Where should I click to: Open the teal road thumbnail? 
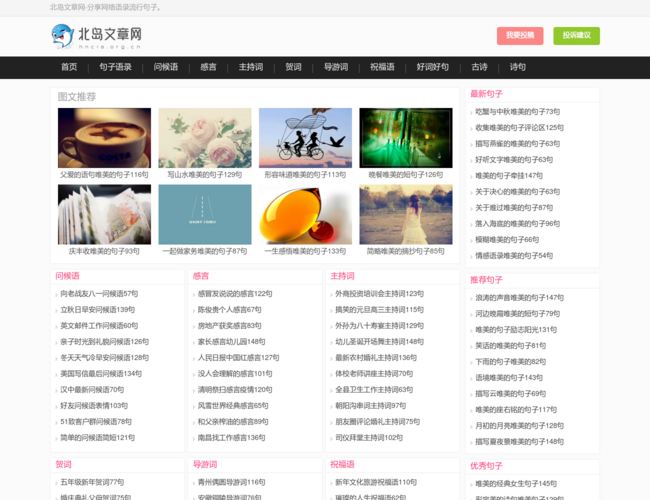coord(205,214)
